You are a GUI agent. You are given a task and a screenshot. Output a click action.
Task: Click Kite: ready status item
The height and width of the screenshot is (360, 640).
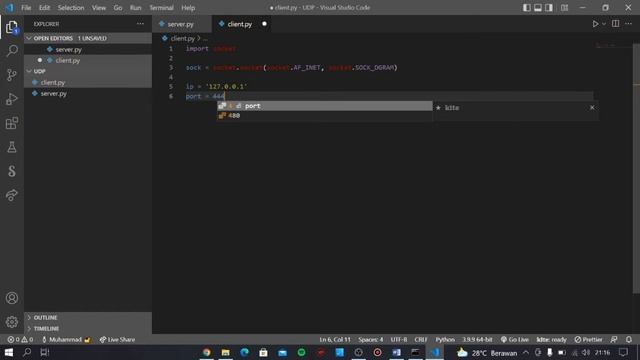[551, 340]
